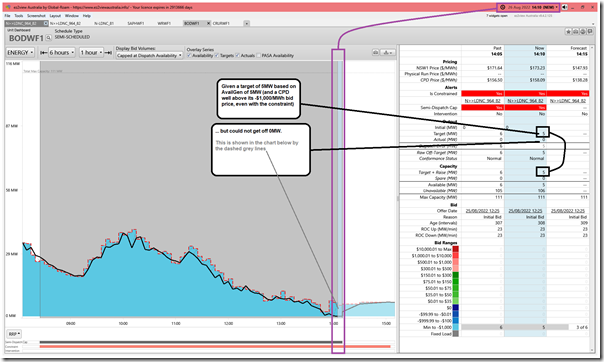The width and height of the screenshot is (604, 362).
Task: Click the comment bubble icon in widget header
Action: point(590,32)
